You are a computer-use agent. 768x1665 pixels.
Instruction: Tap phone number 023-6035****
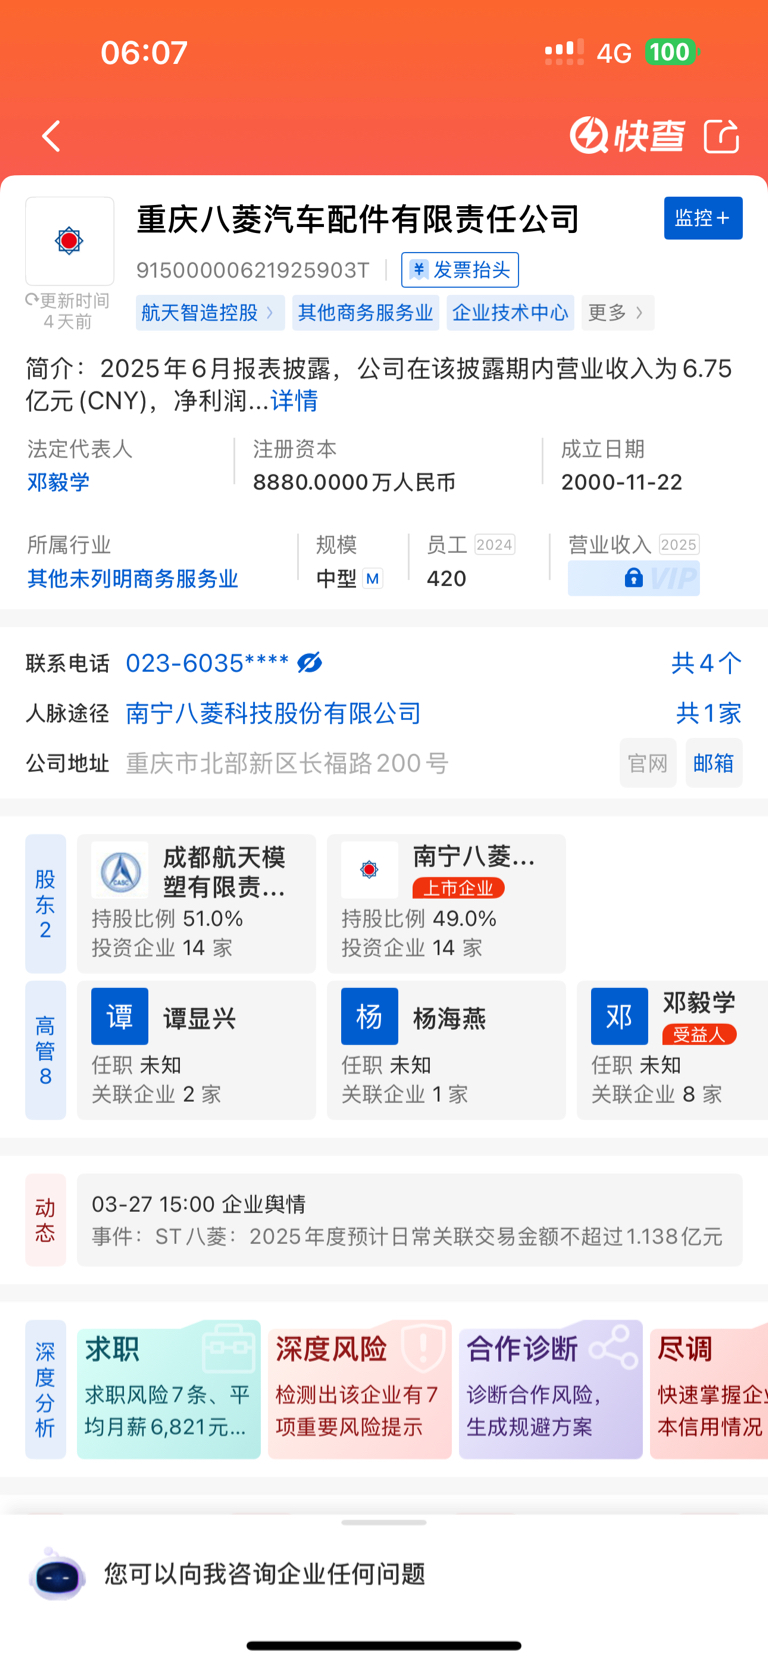click(207, 663)
